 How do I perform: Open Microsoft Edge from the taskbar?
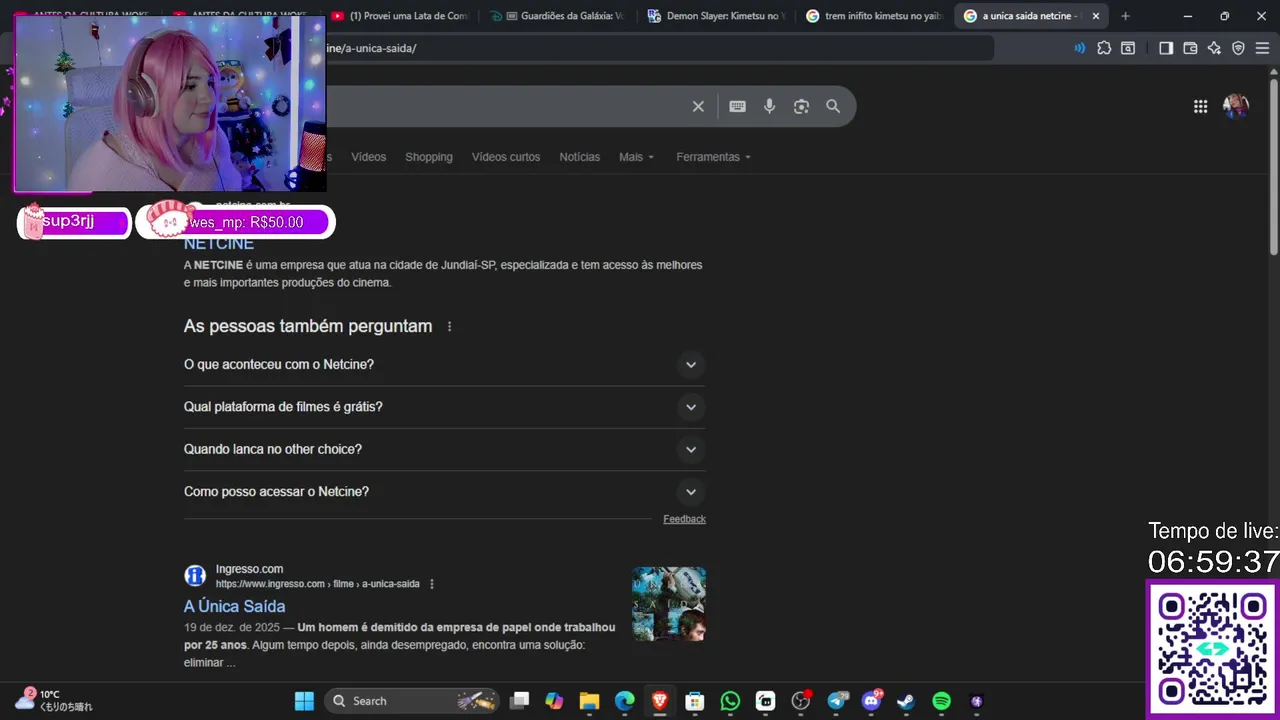coord(624,701)
